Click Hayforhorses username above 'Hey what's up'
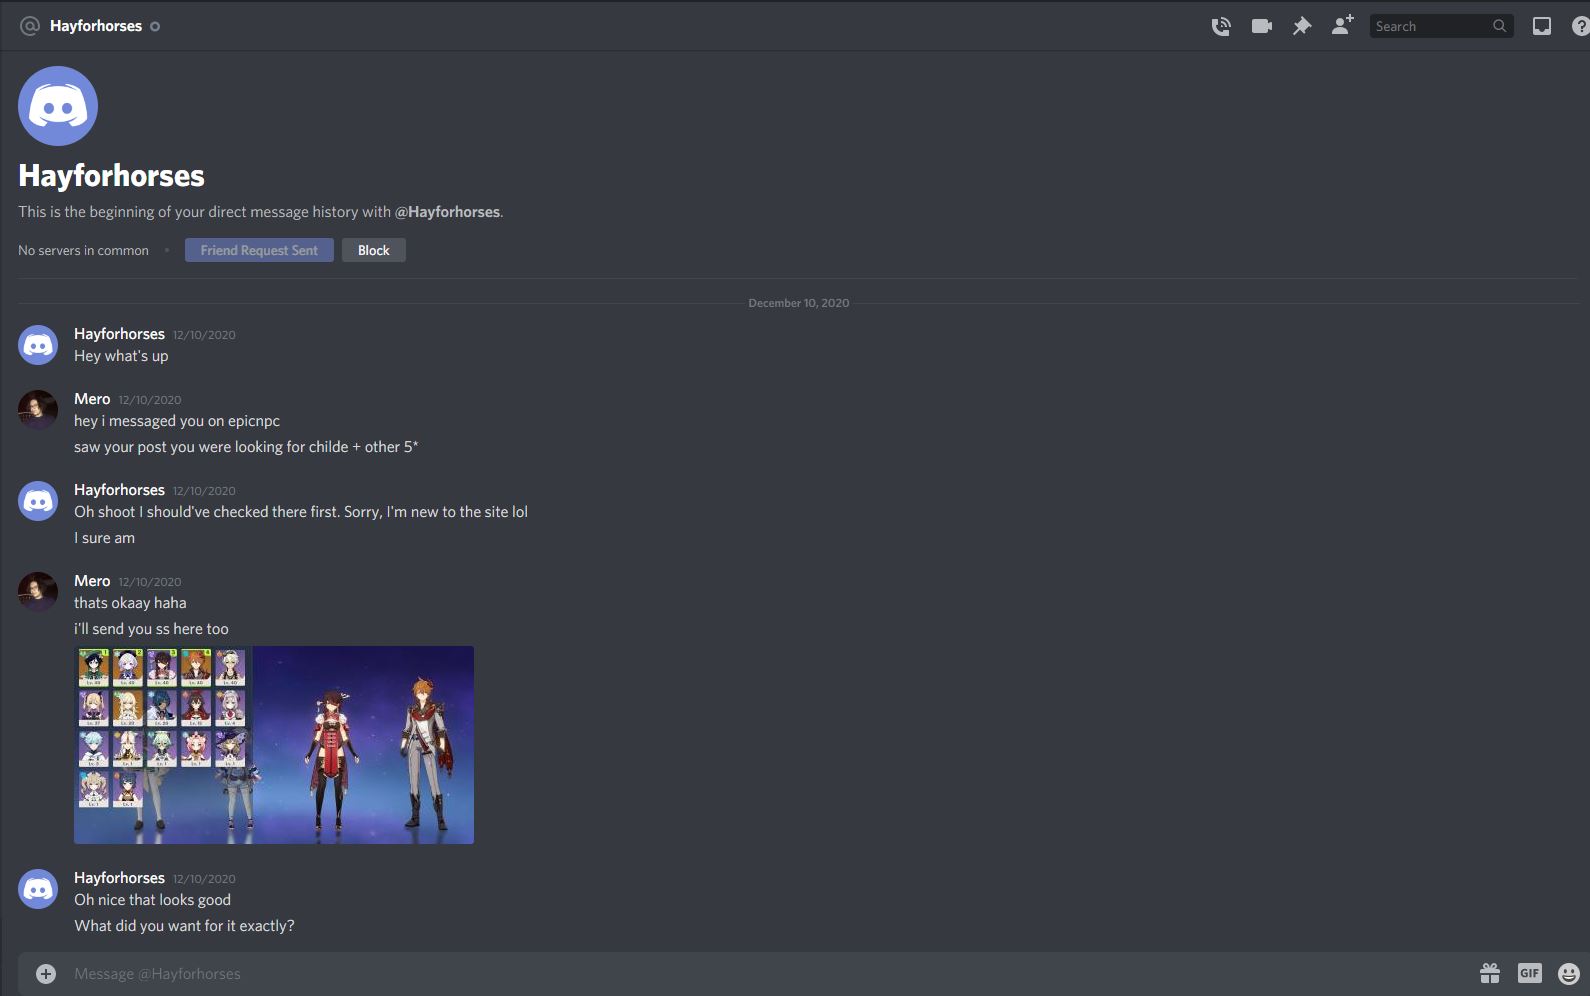This screenshot has height=996, width=1590. point(119,334)
